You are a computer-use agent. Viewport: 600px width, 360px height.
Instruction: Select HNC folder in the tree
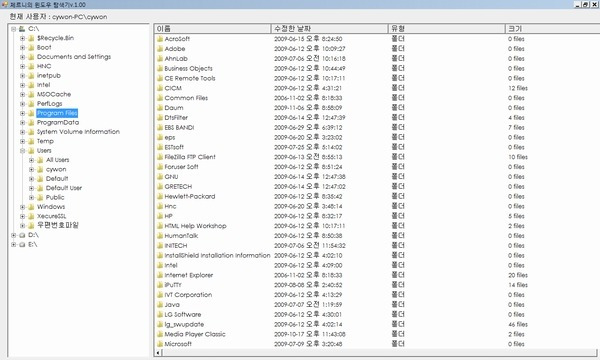44,66
